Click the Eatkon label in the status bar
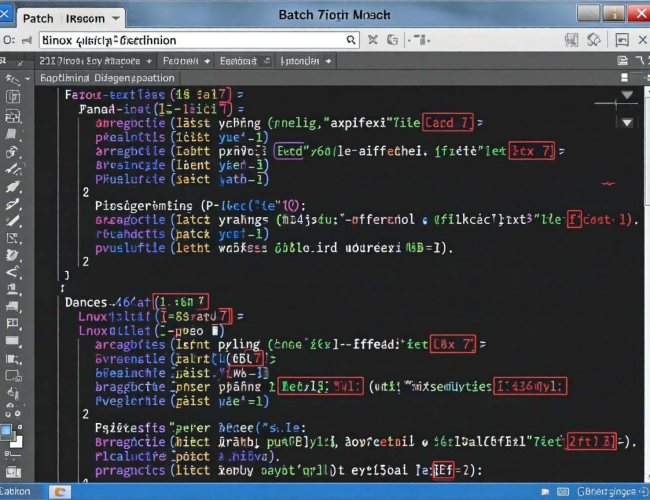Viewport: 650px width, 500px height. 15,492
